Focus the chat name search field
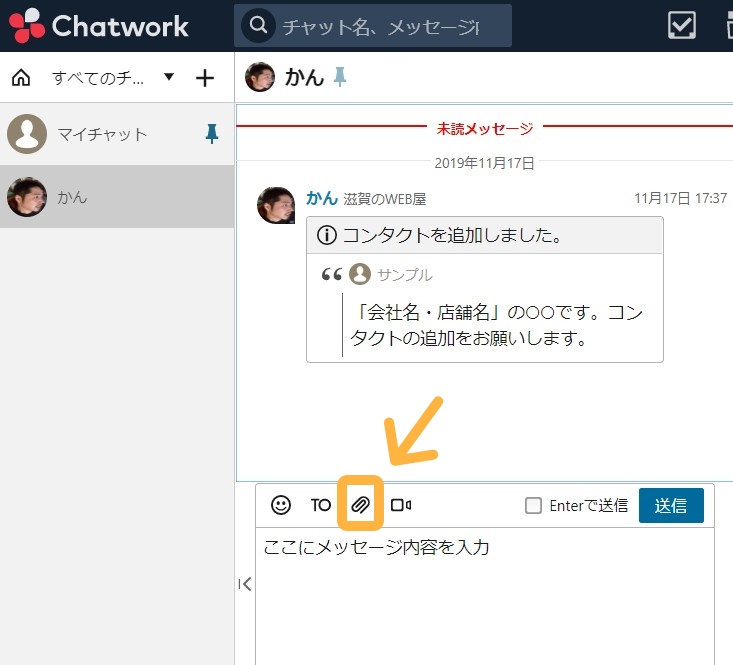This screenshot has width=733, height=665. coord(382,26)
